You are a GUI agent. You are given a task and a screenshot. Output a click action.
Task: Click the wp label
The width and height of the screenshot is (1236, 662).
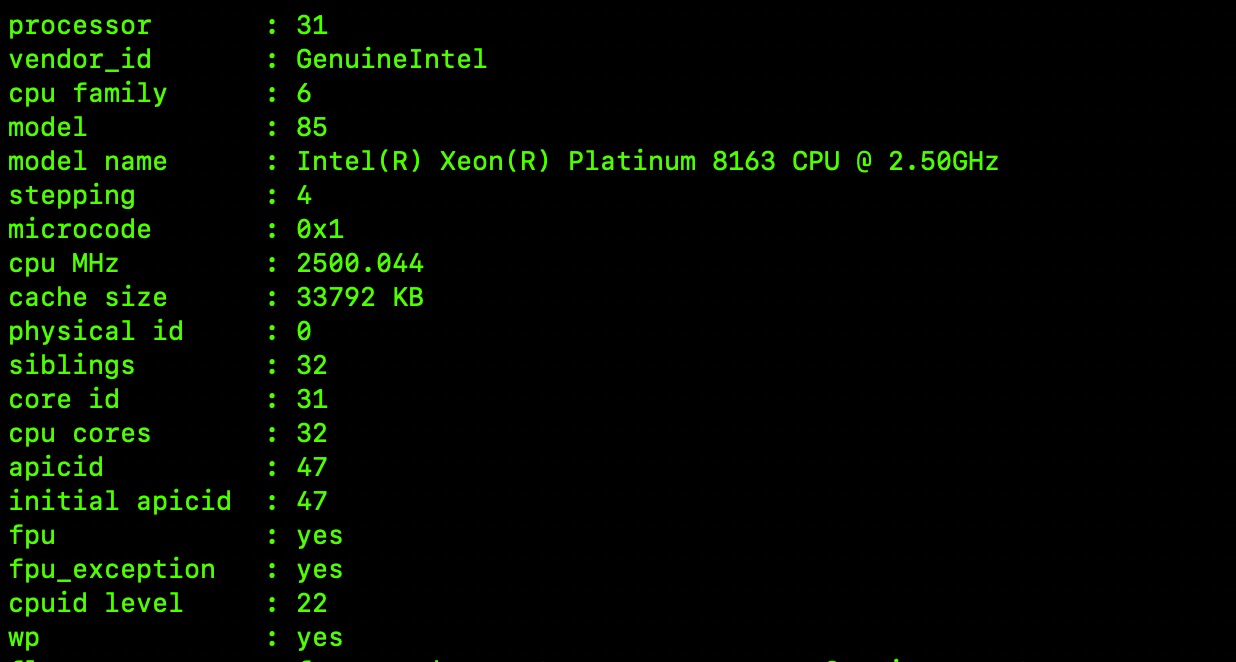(x=24, y=638)
